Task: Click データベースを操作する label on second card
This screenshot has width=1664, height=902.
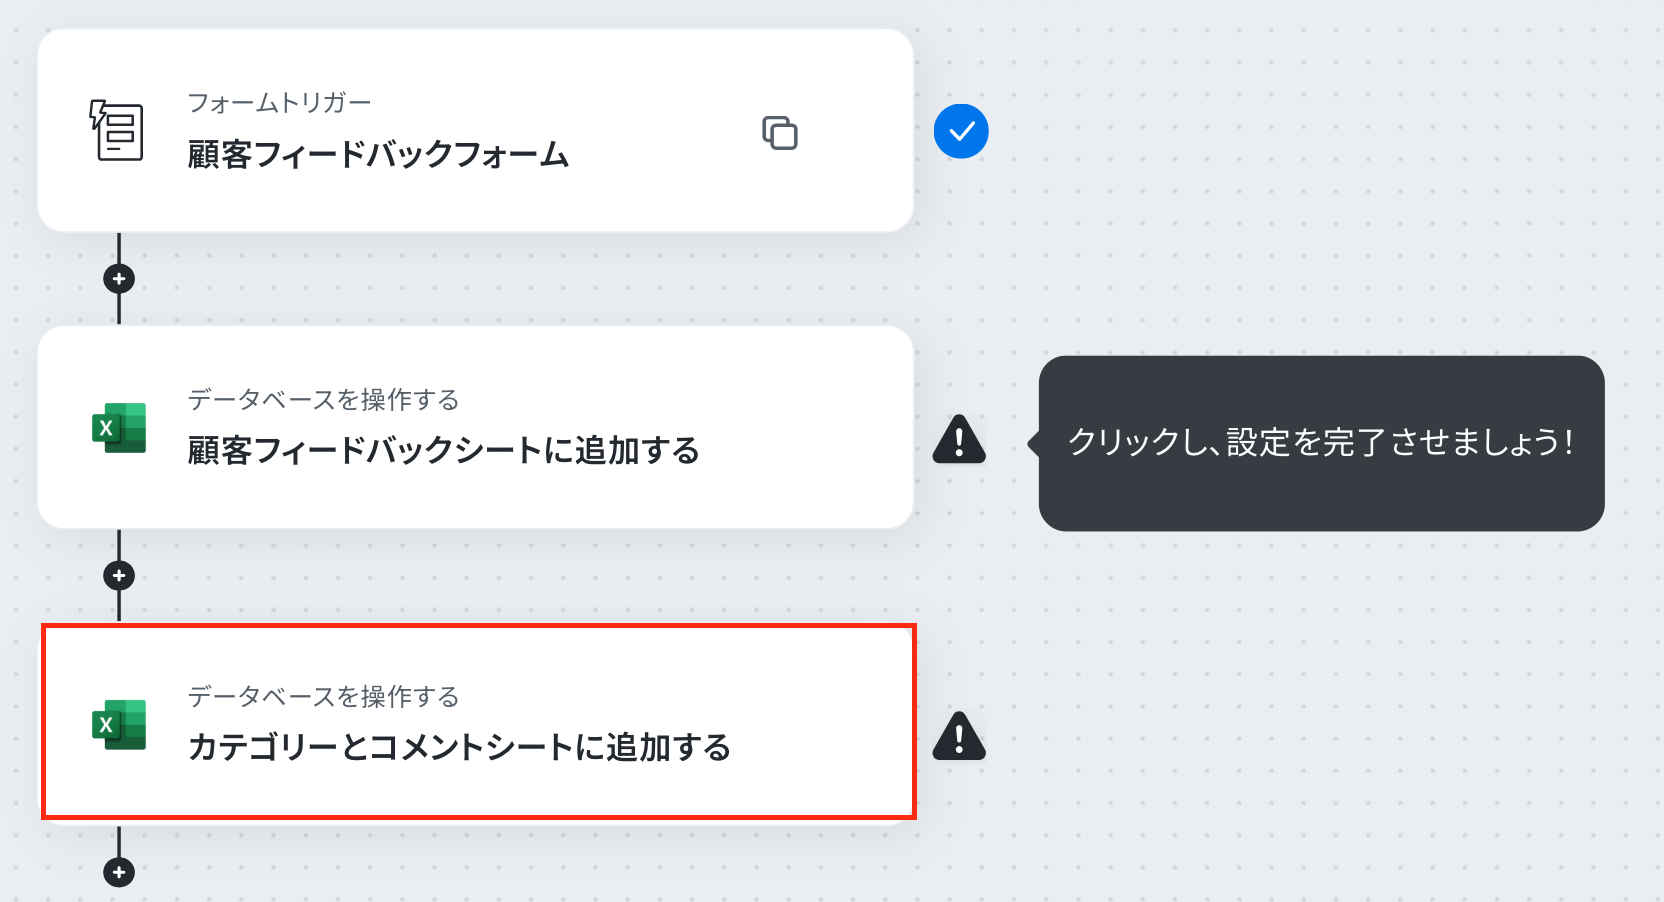Action: [x=323, y=400]
